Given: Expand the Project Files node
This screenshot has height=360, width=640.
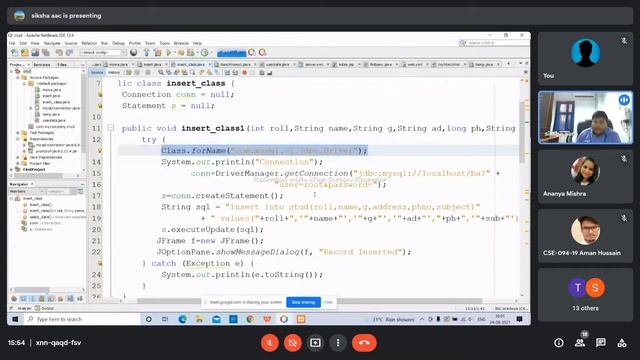Looking at the screenshot, I should (18, 163).
